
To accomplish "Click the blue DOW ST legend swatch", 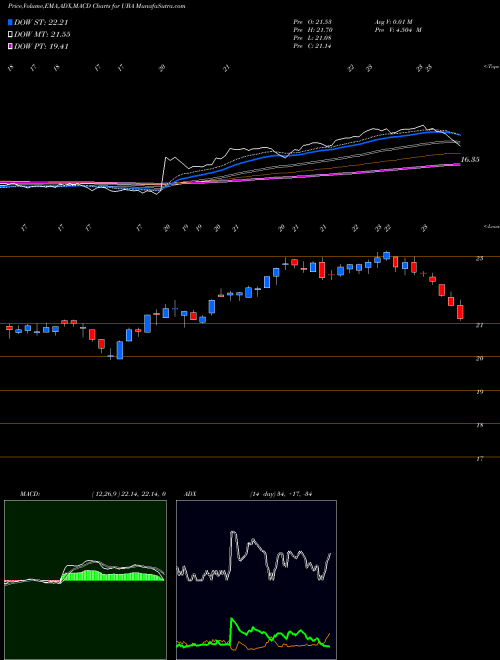I will pos(11,22).
